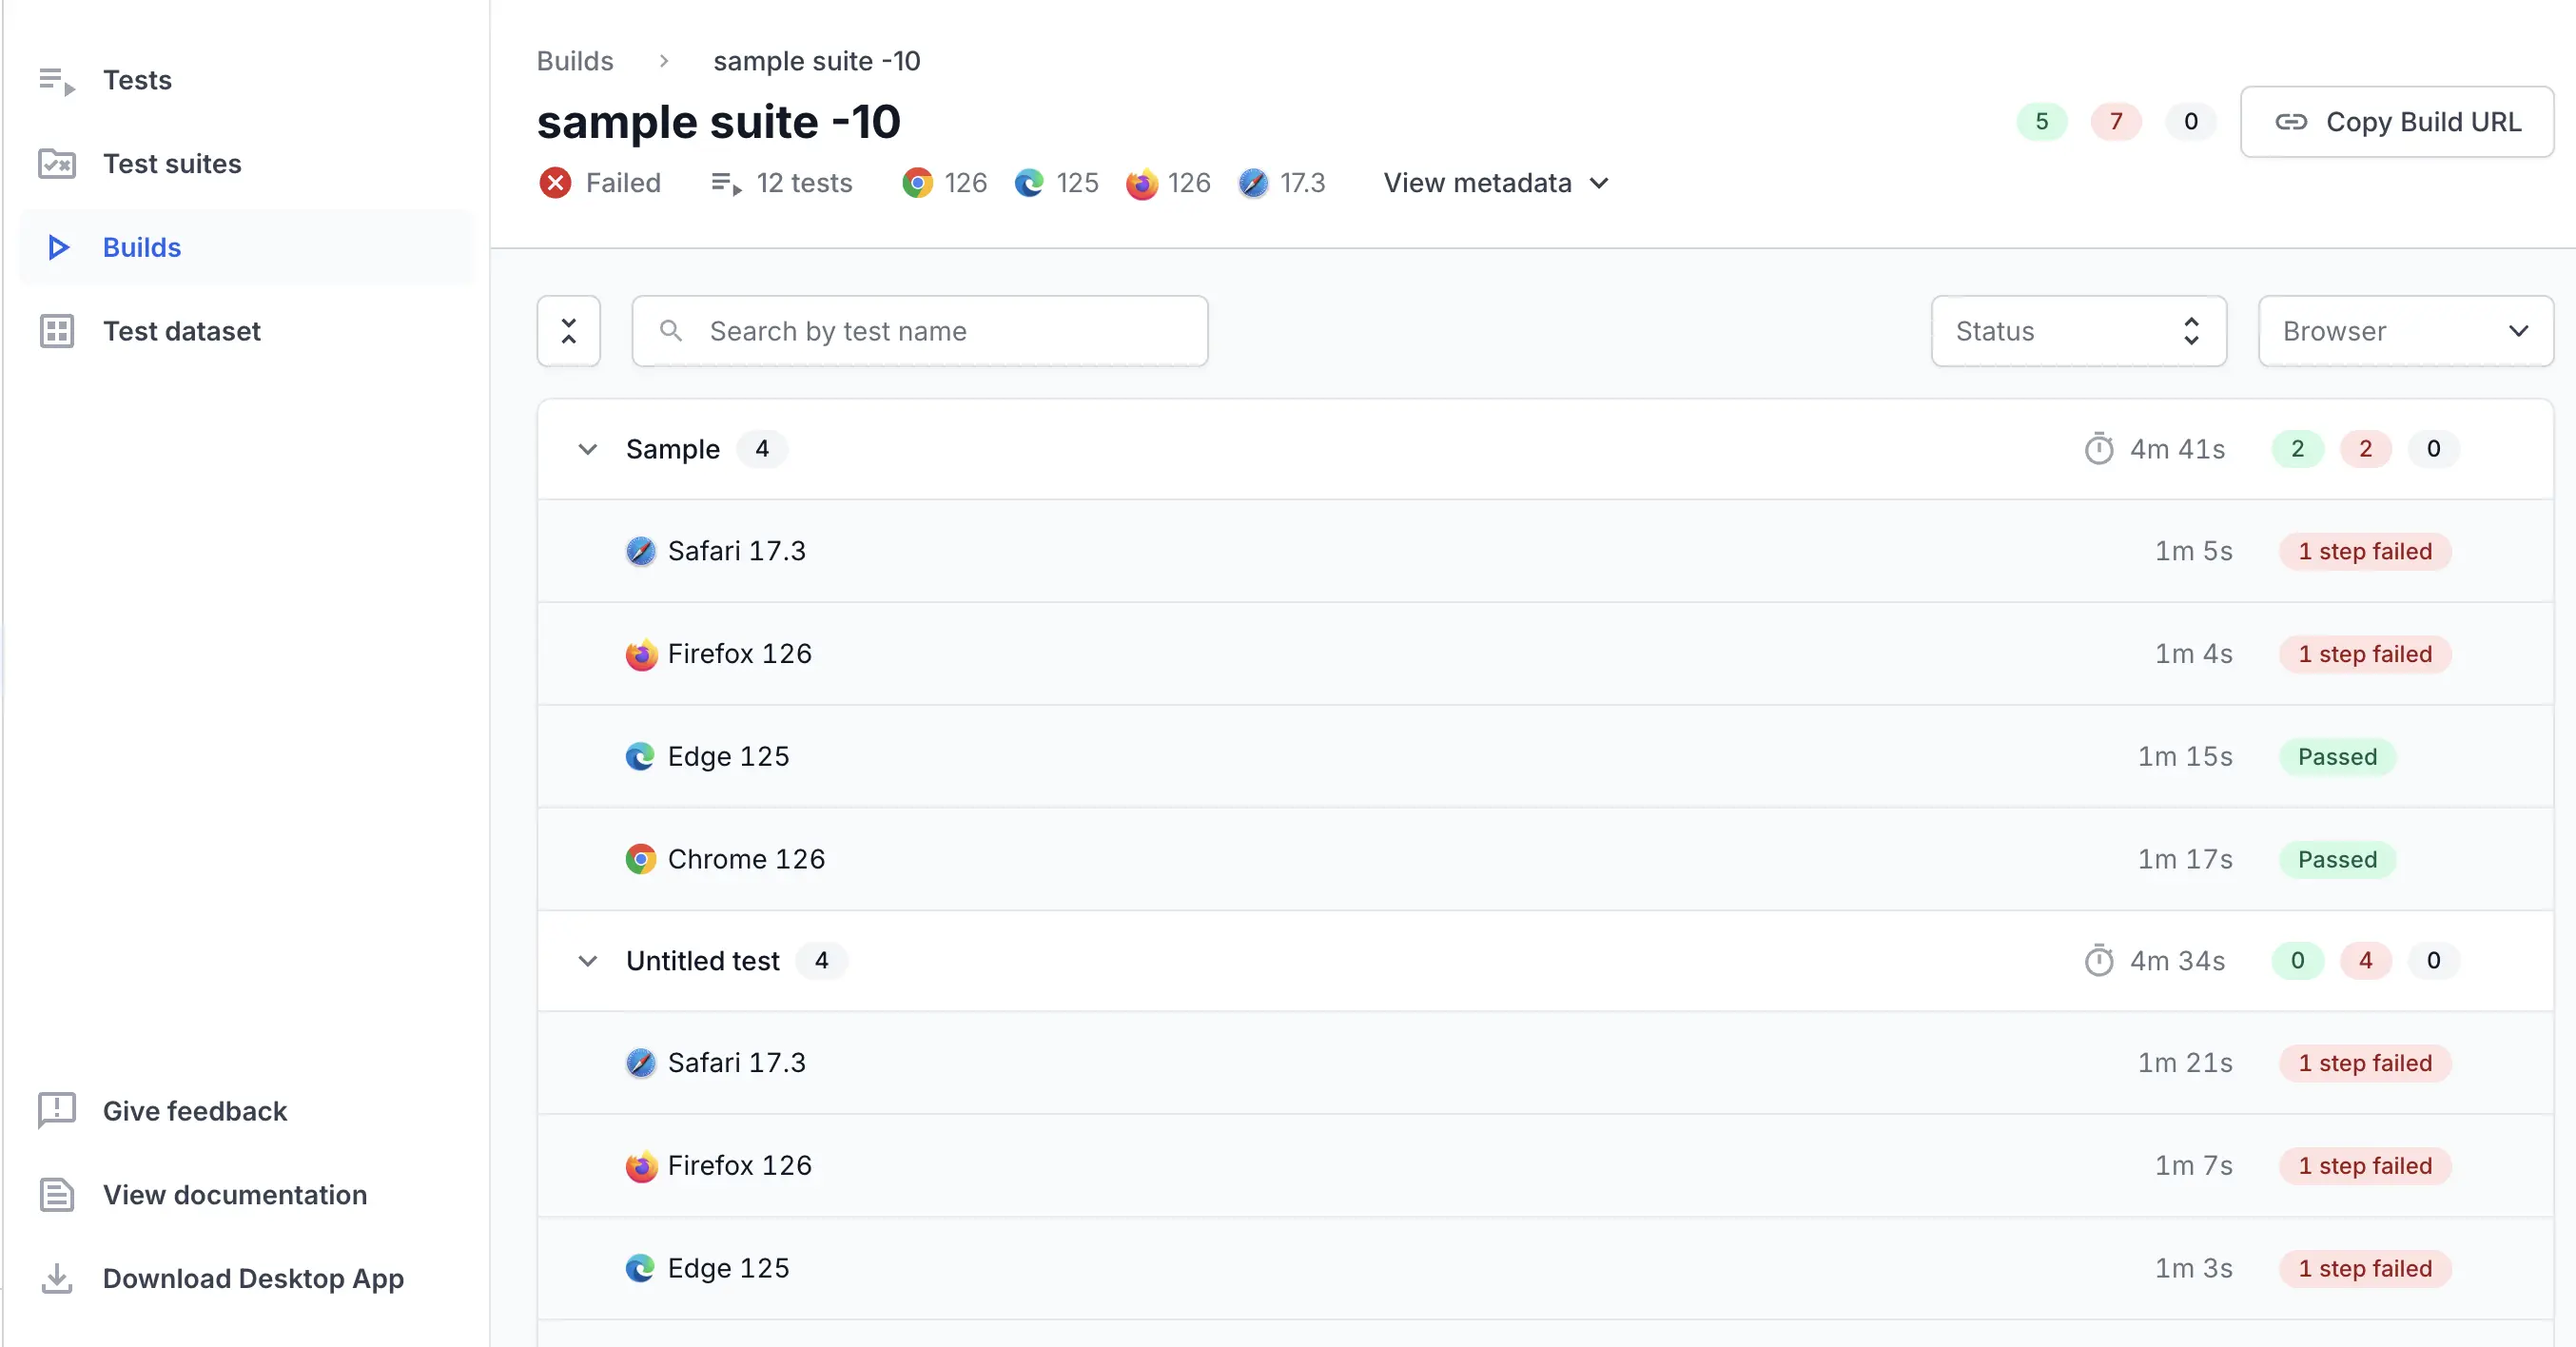The width and height of the screenshot is (2576, 1347).
Task: Click the collapse-all rows icon button
Action: (568, 331)
